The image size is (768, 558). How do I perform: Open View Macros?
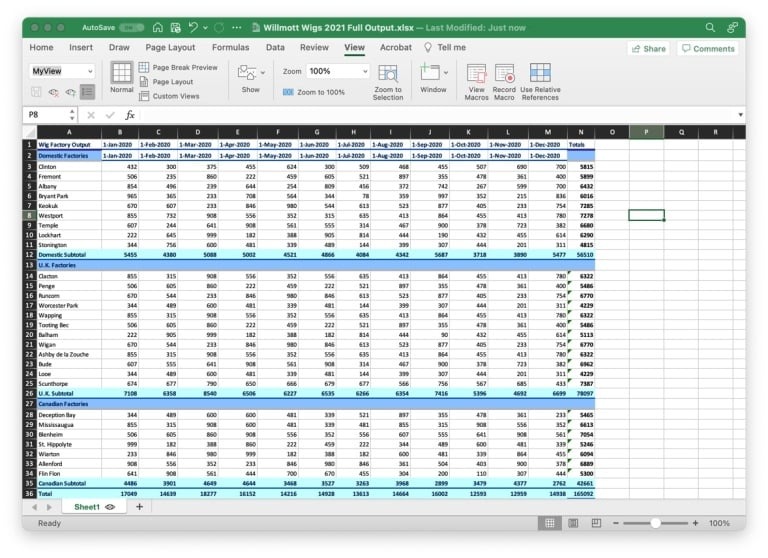(476, 80)
